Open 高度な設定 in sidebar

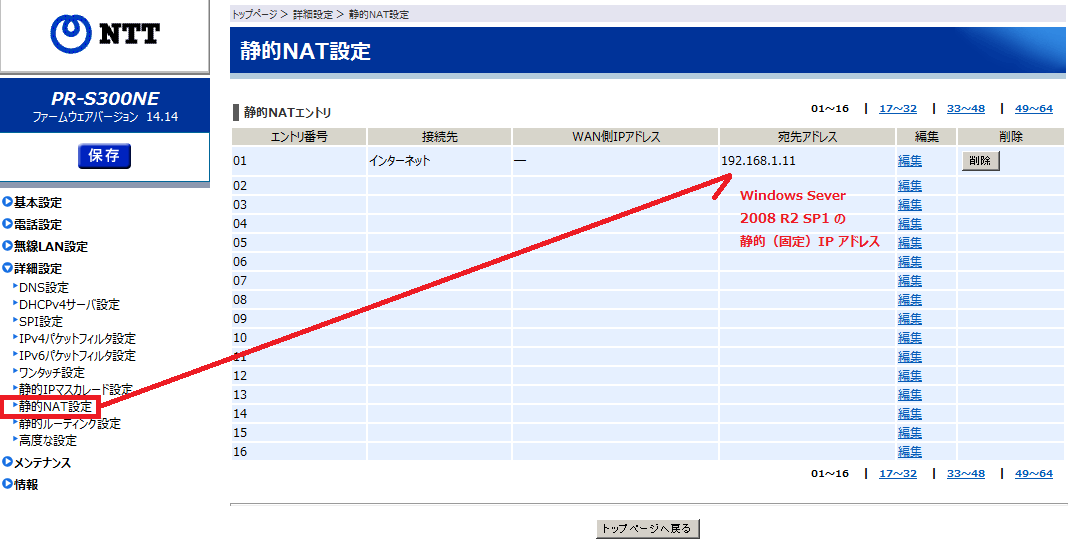pyautogui.click(x=47, y=441)
